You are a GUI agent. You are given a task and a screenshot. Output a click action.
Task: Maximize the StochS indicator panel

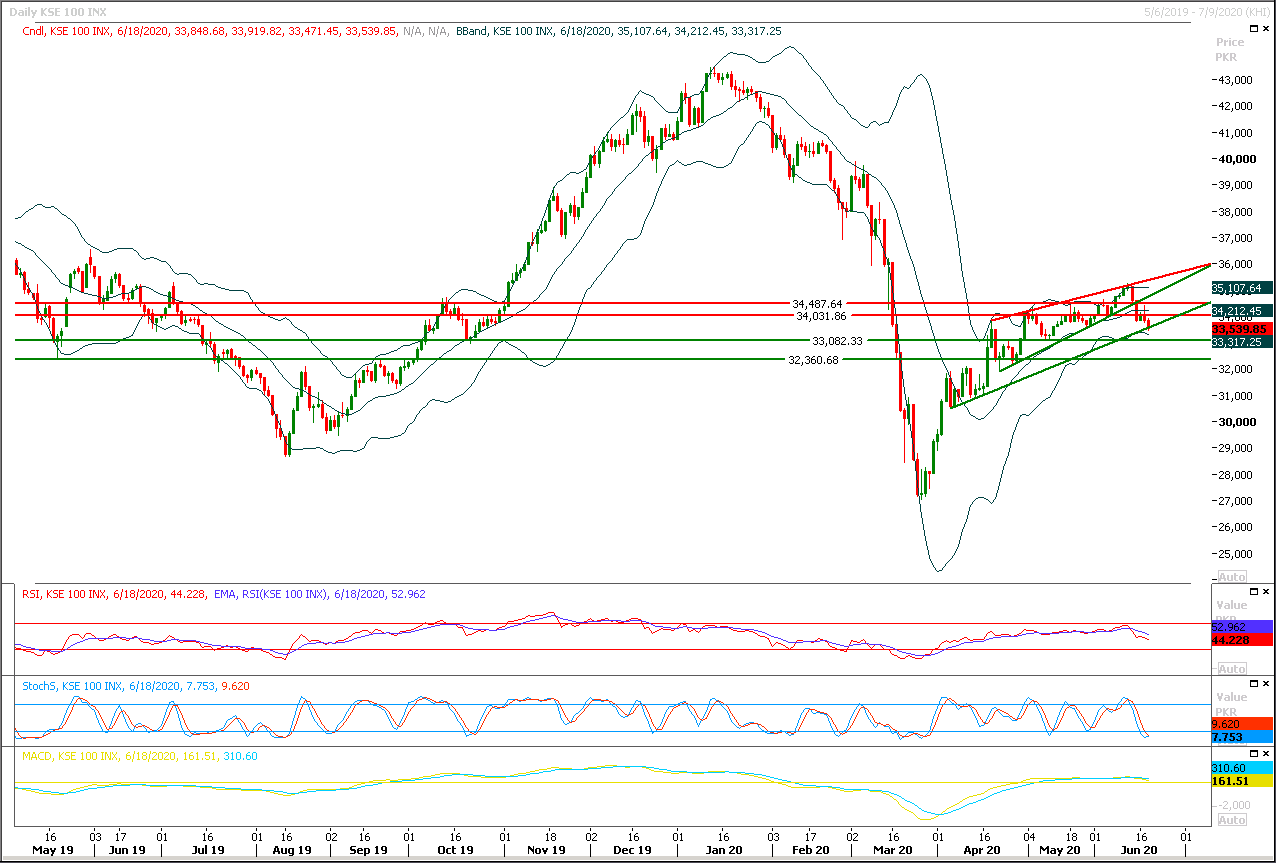point(1253,685)
